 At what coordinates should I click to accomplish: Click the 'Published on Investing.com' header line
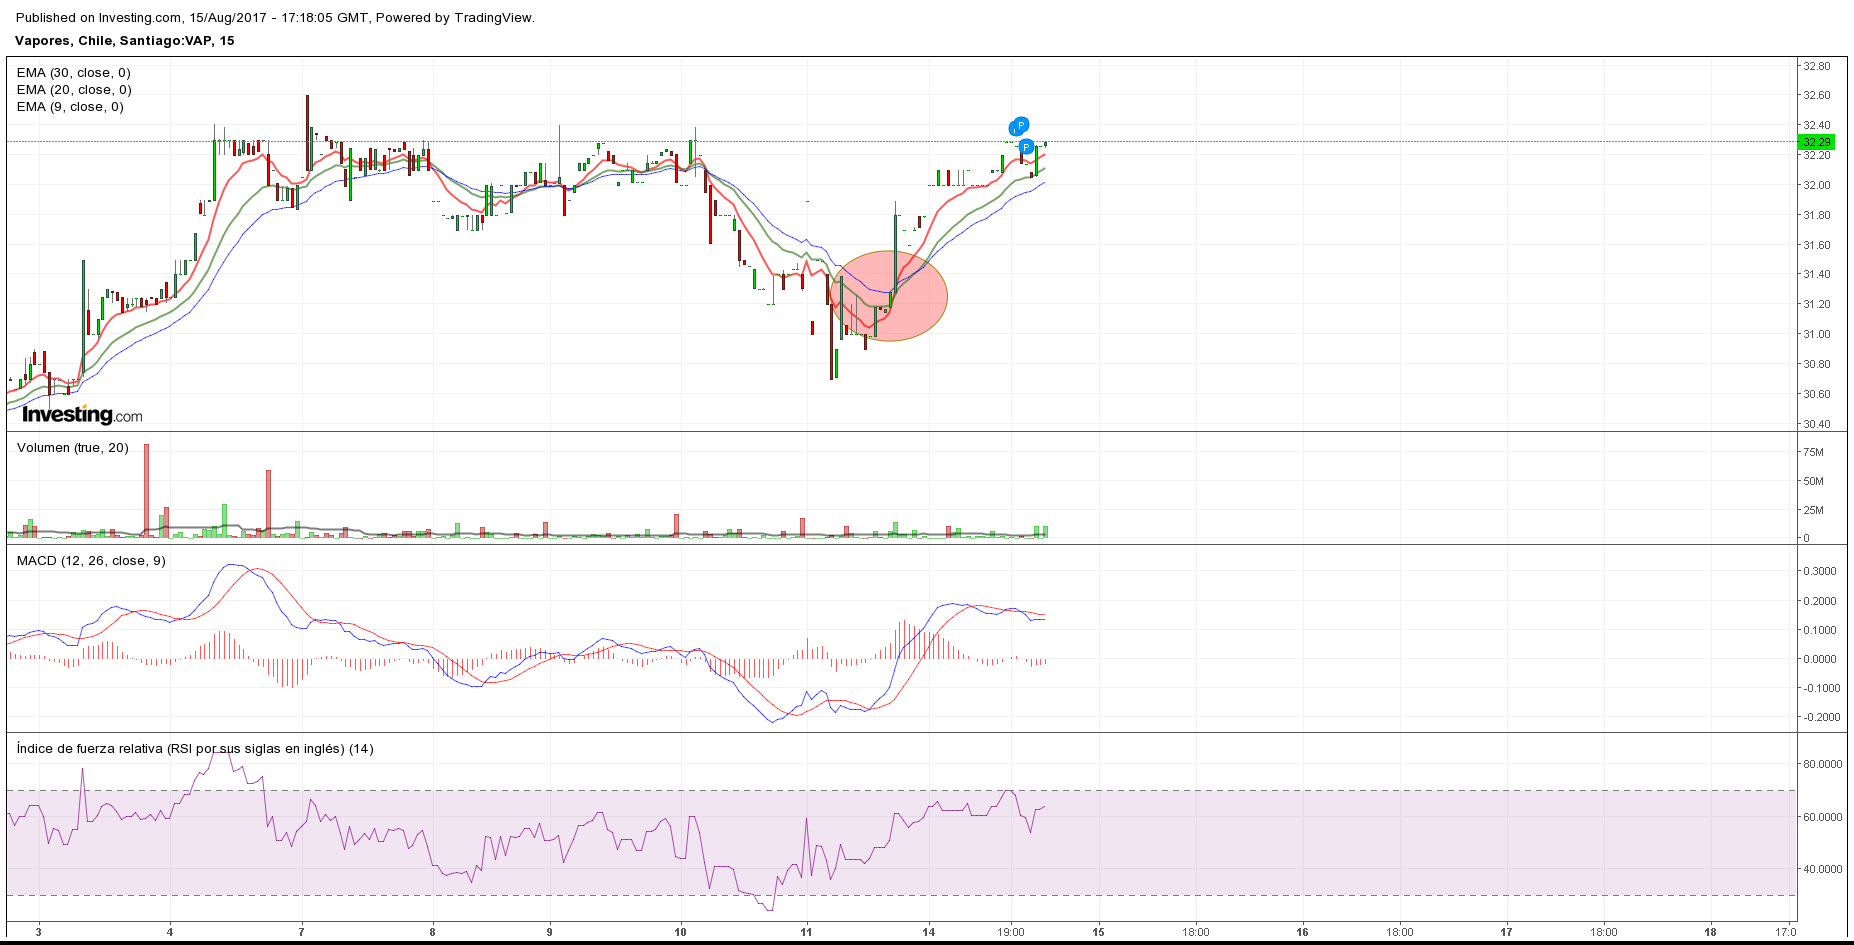coord(275,18)
